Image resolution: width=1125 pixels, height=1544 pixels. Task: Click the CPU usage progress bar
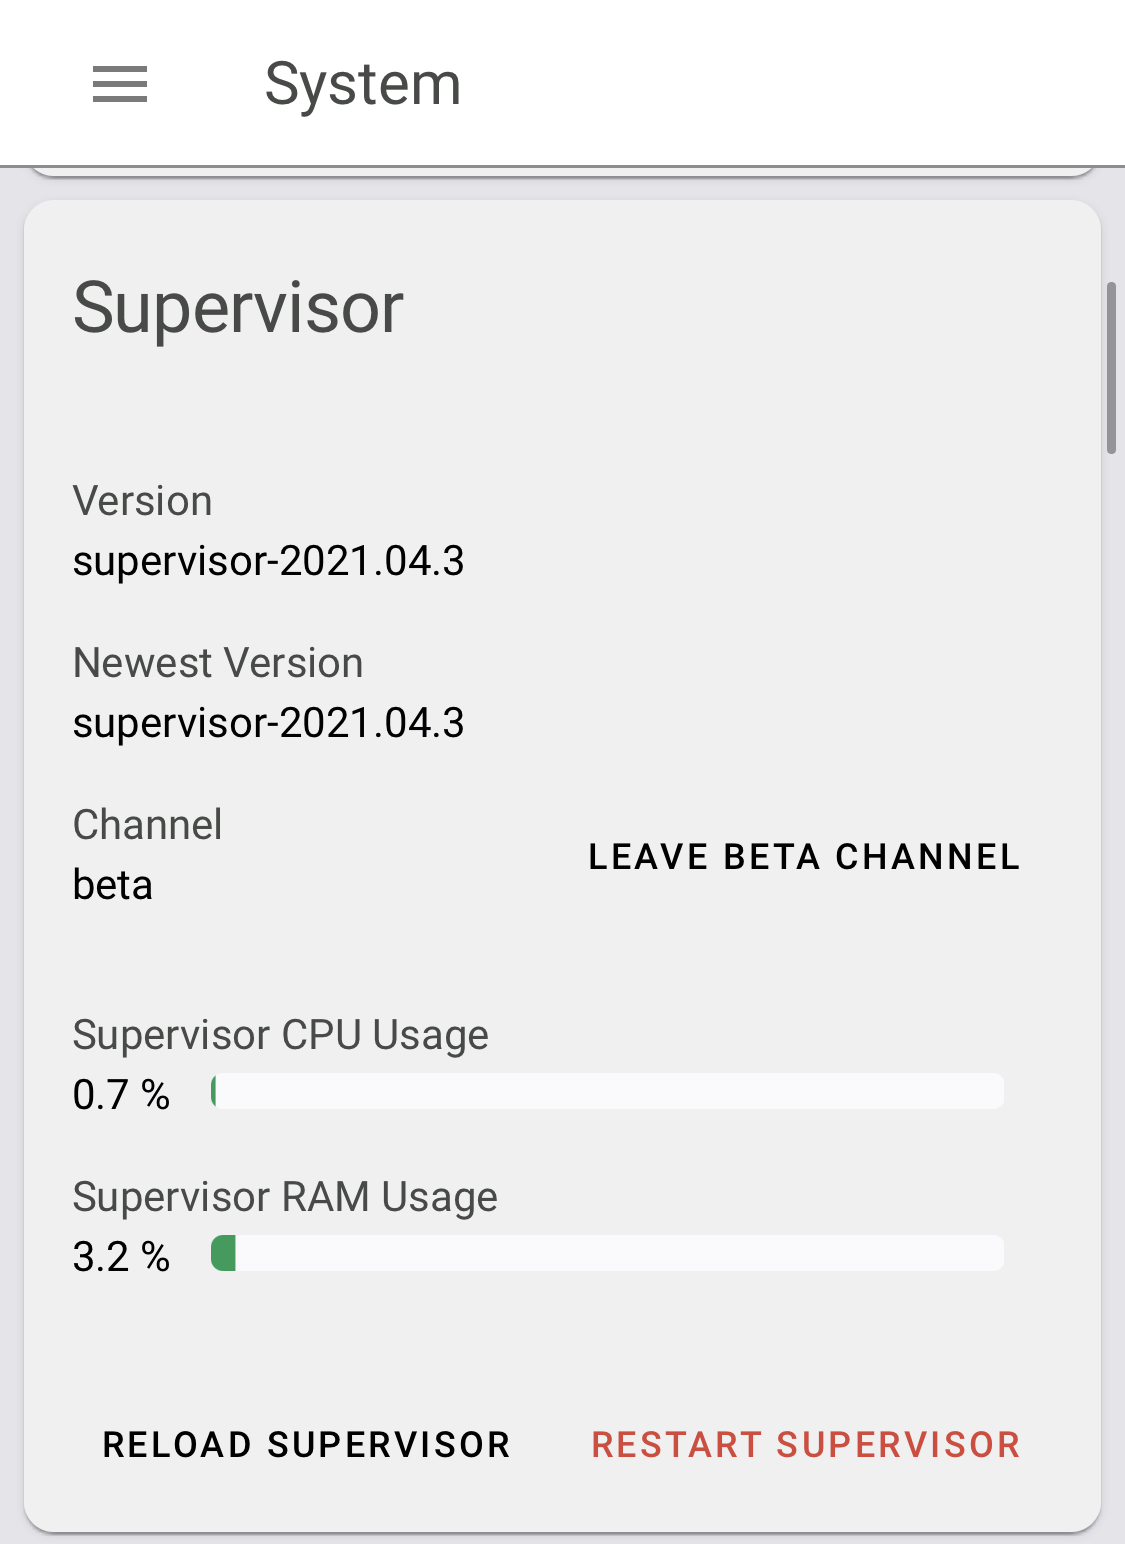click(x=605, y=1092)
